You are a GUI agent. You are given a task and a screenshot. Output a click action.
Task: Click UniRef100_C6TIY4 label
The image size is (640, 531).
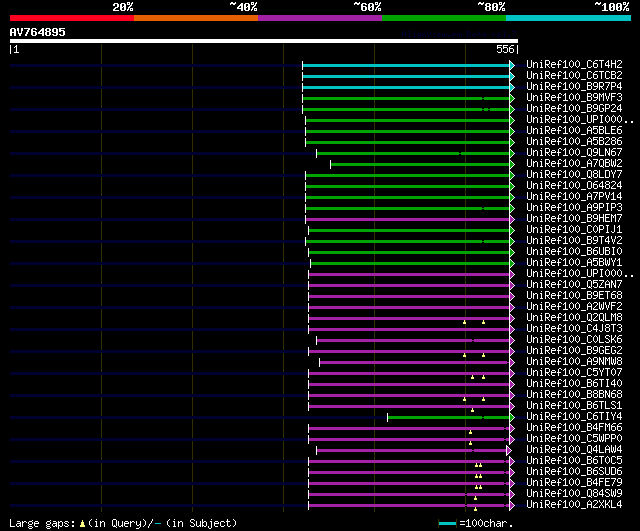click(x=574, y=417)
